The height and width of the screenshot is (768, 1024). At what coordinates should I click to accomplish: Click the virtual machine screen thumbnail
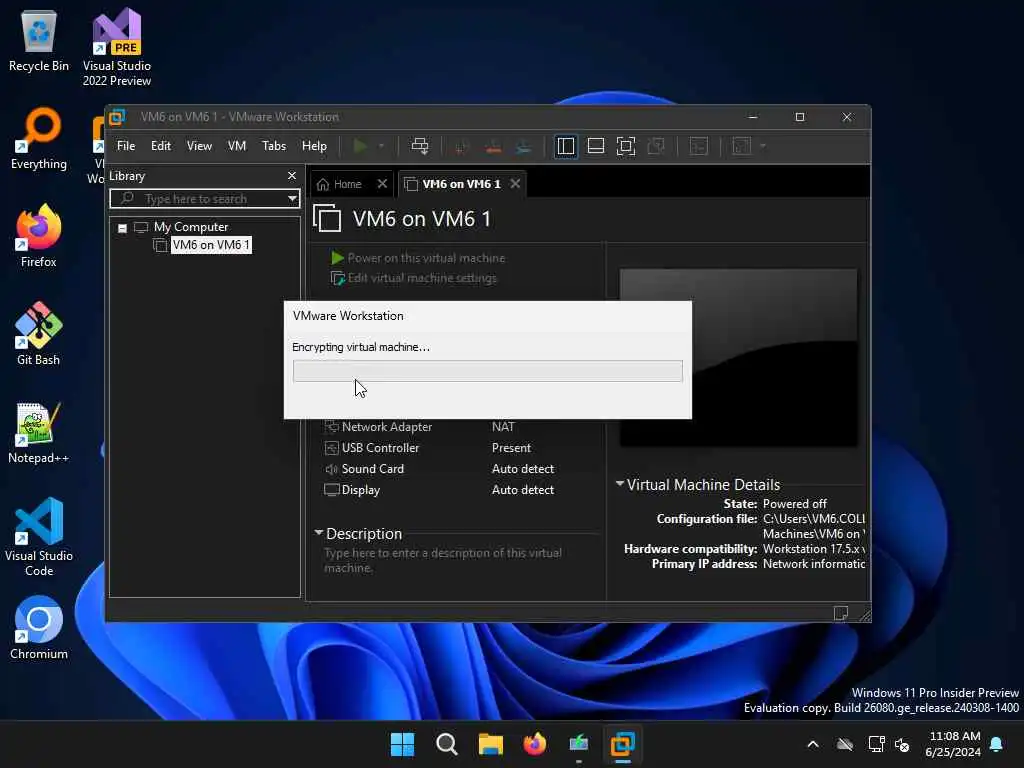[x=738, y=358]
